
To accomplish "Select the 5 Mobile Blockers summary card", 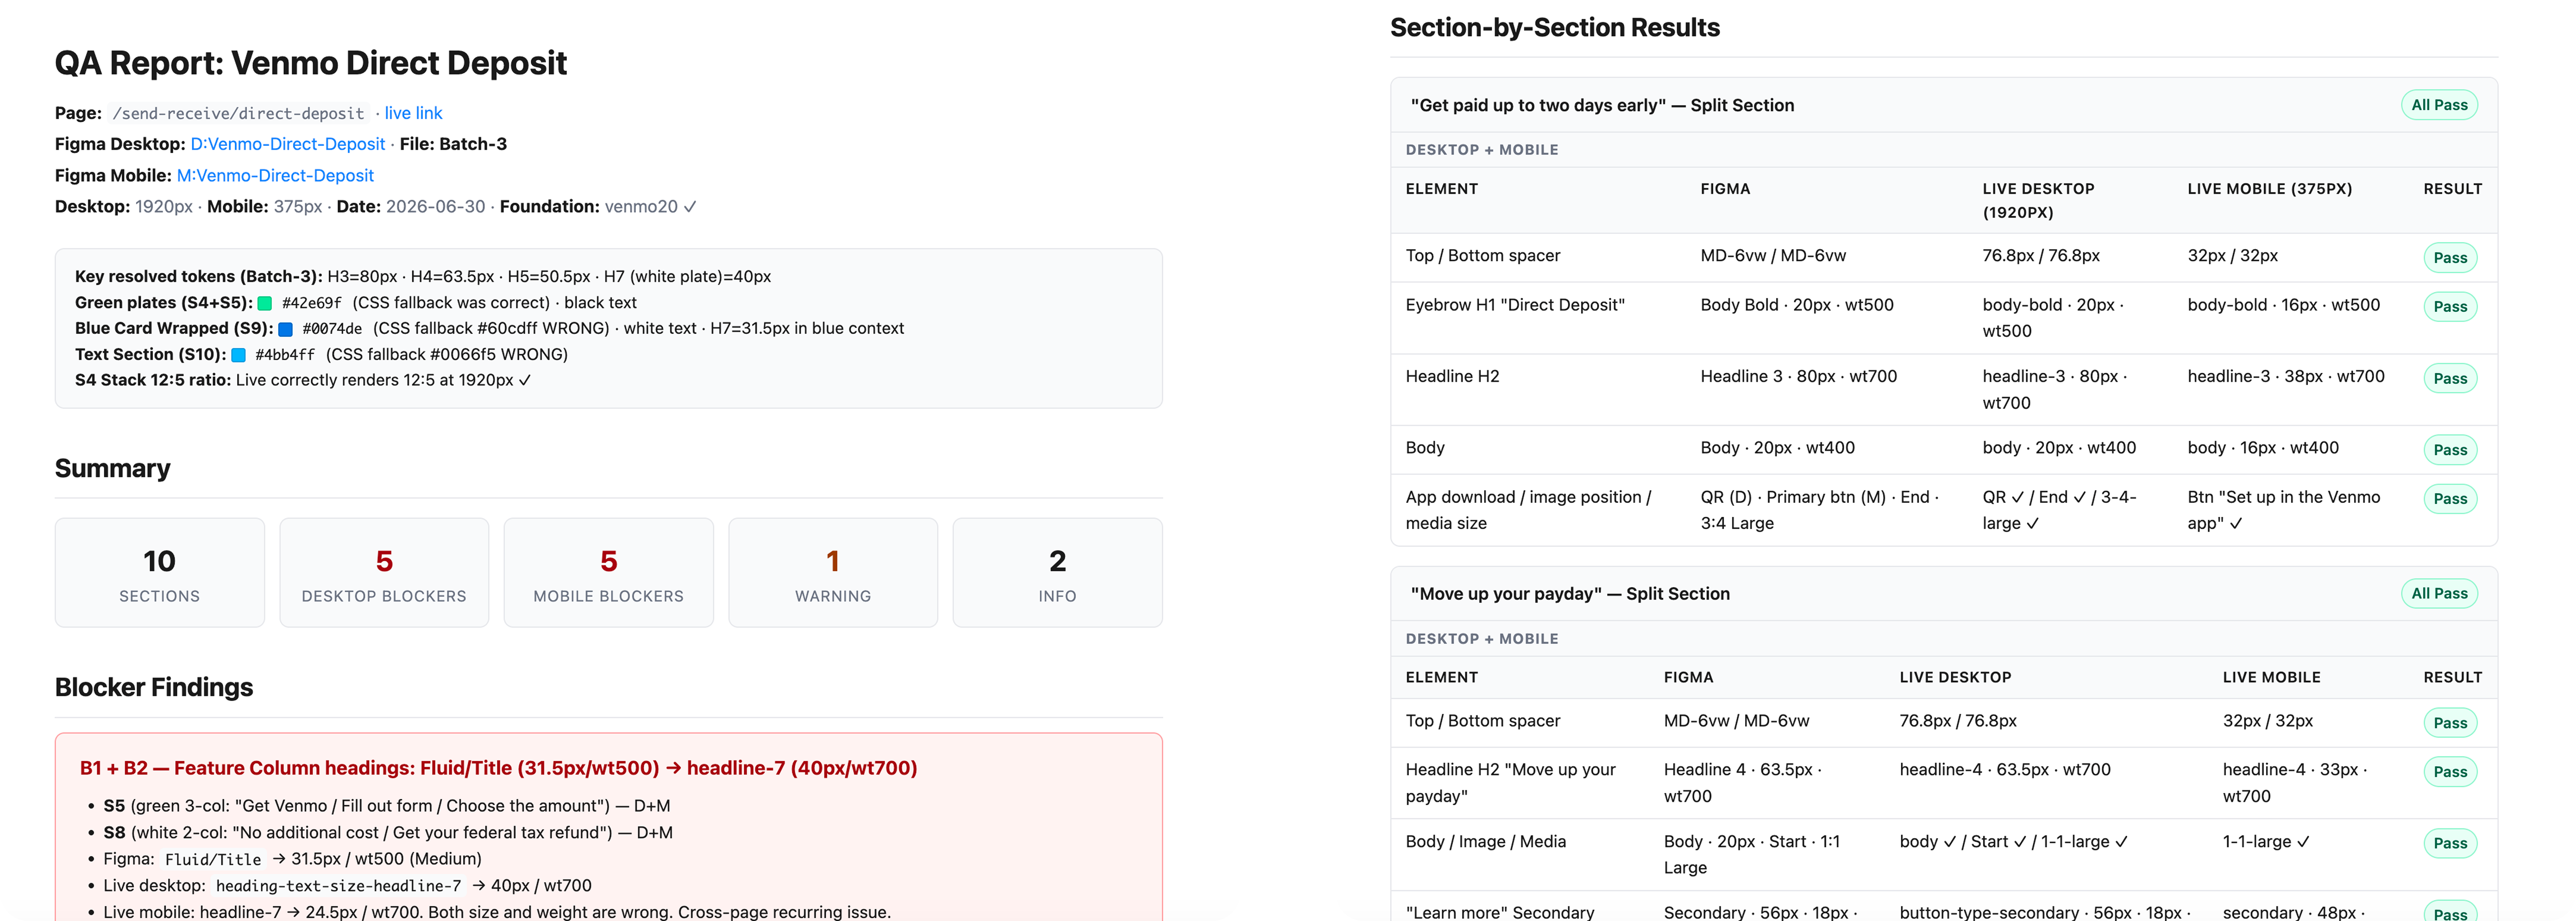I will coord(609,573).
